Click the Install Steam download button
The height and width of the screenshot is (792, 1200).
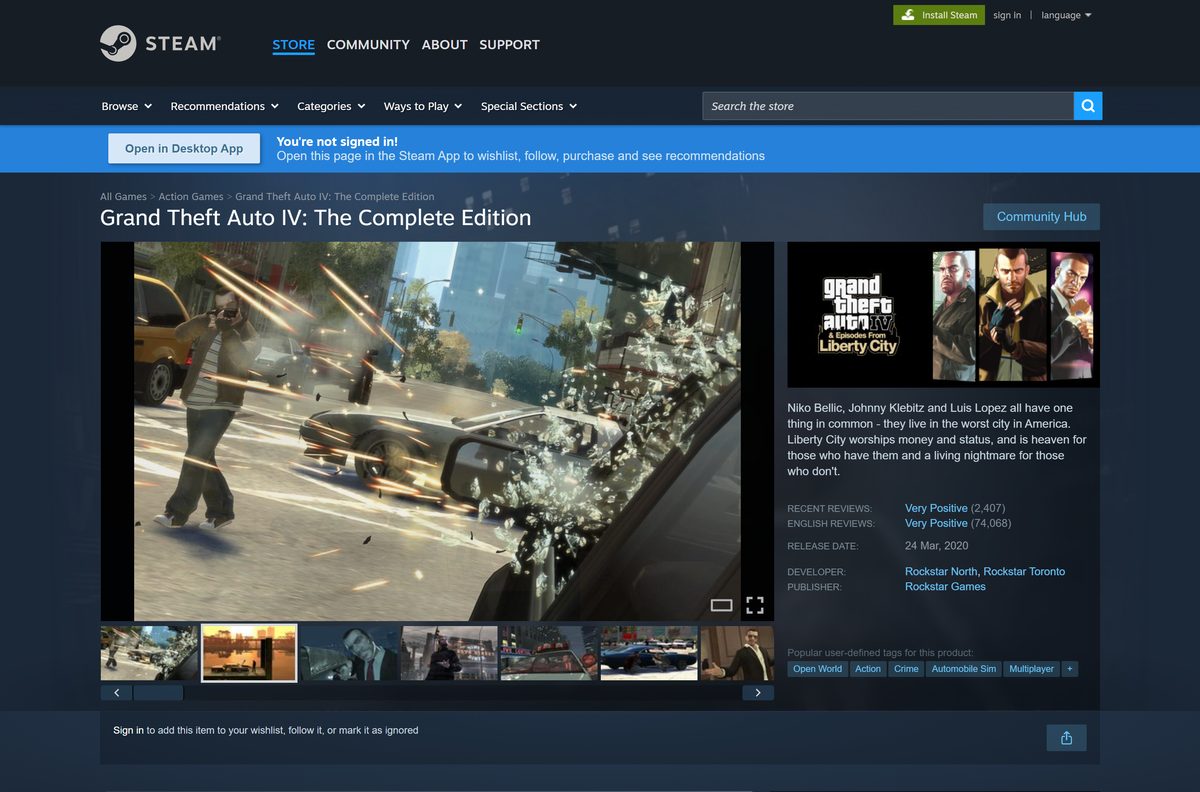point(938,15)
